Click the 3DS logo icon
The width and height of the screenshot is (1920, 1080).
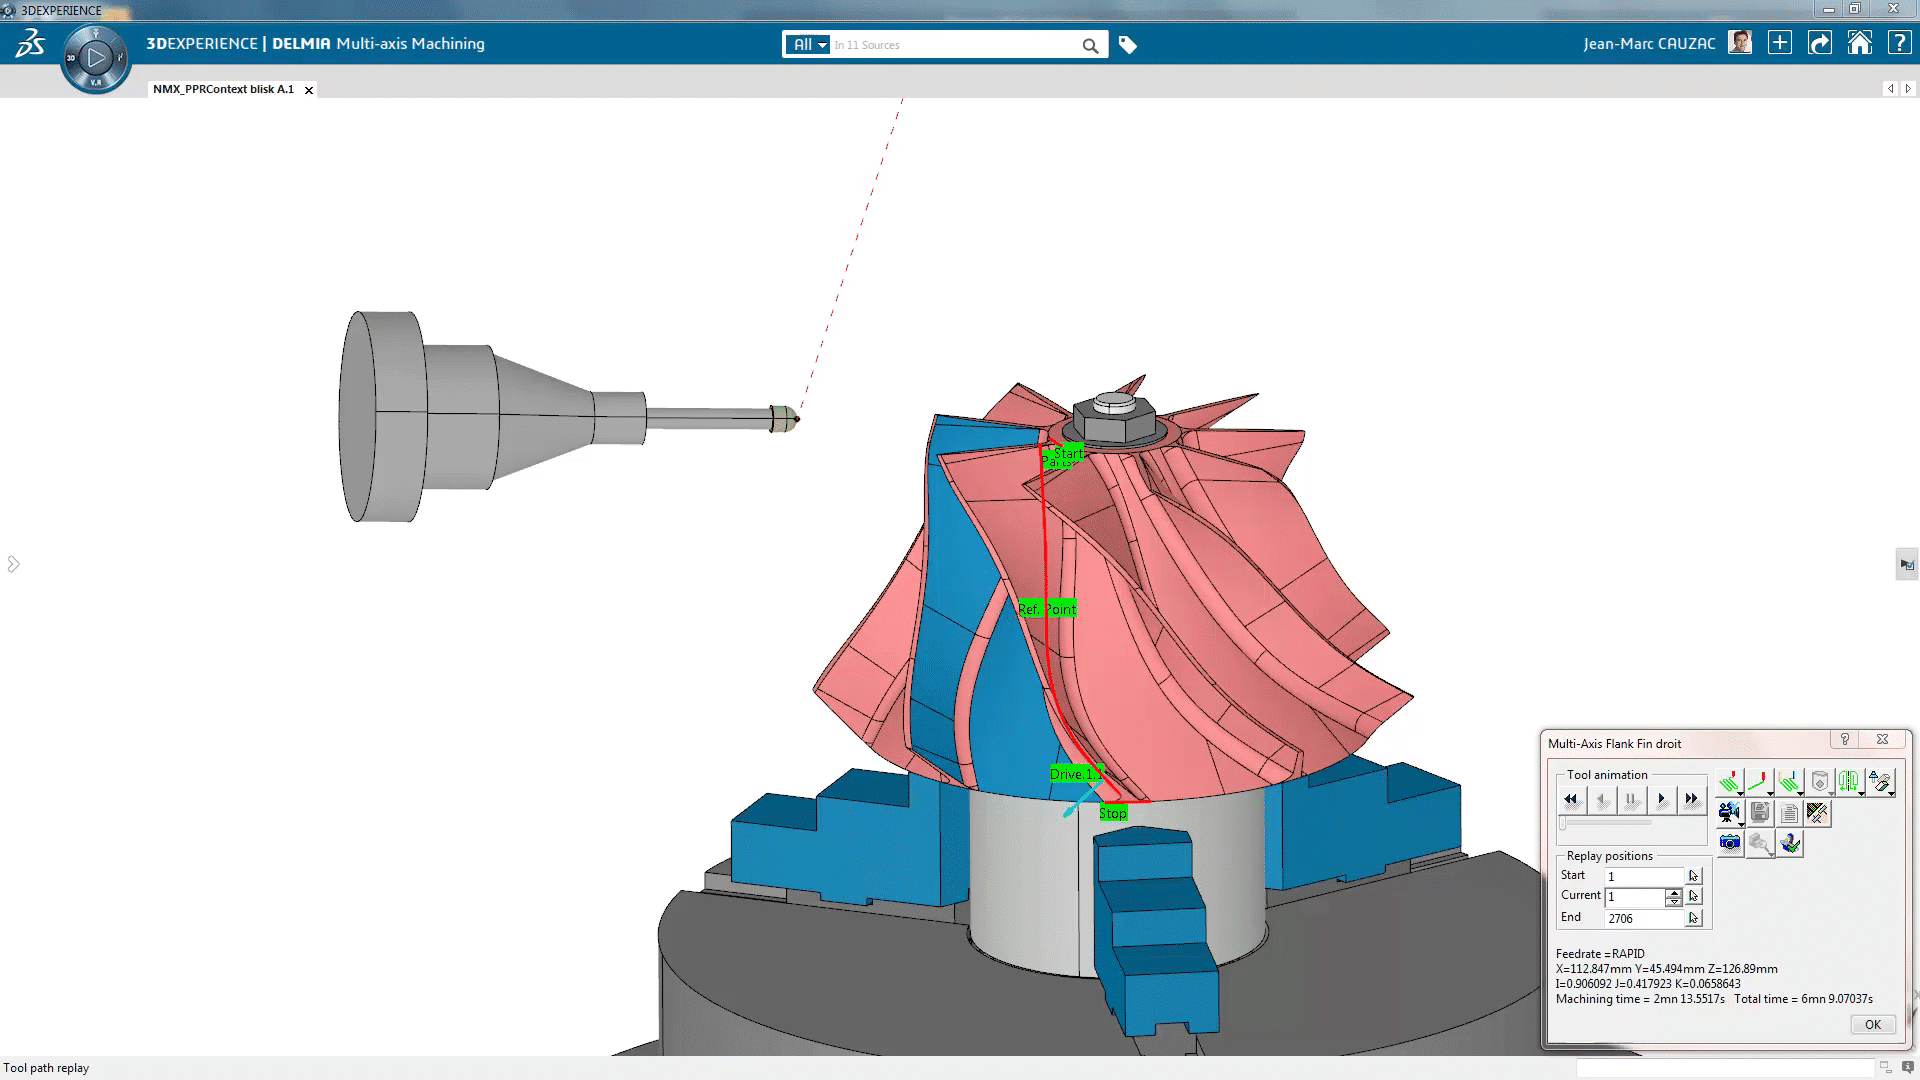[30, 44]
